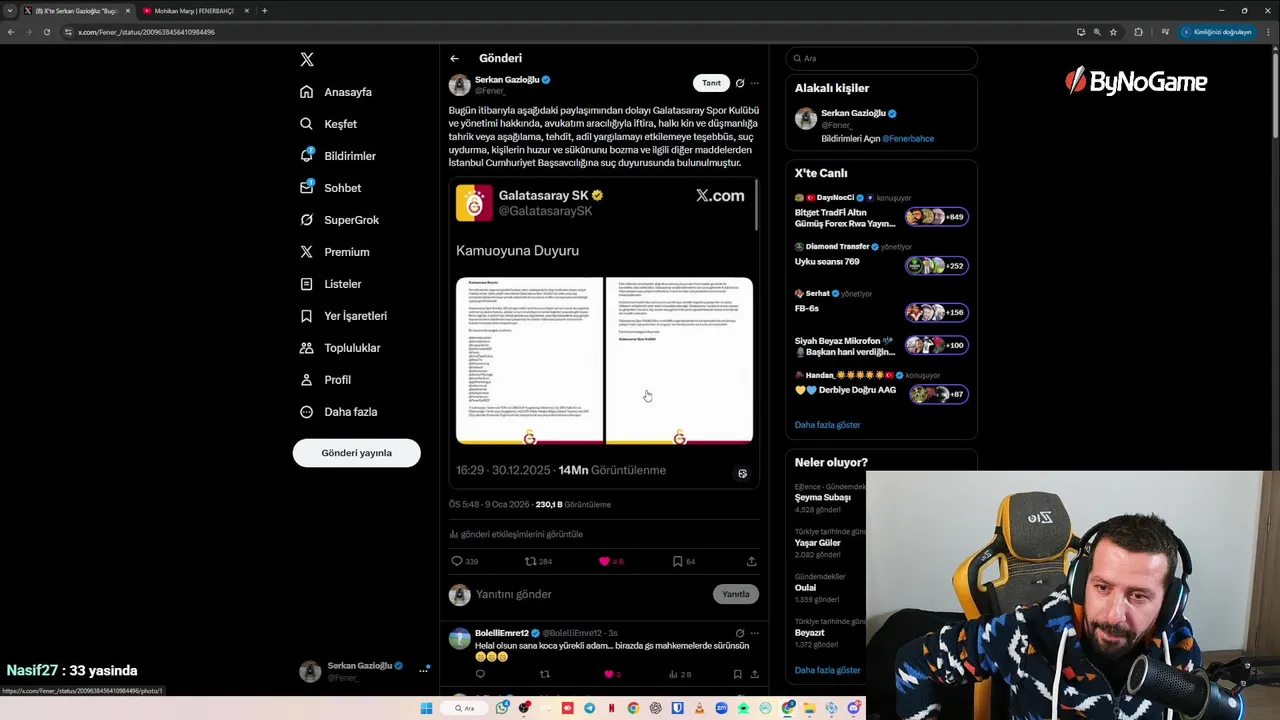Open the Derbiye Doğru AAG live space
Screen dimensions: 1280x720
tap(881, 387)
